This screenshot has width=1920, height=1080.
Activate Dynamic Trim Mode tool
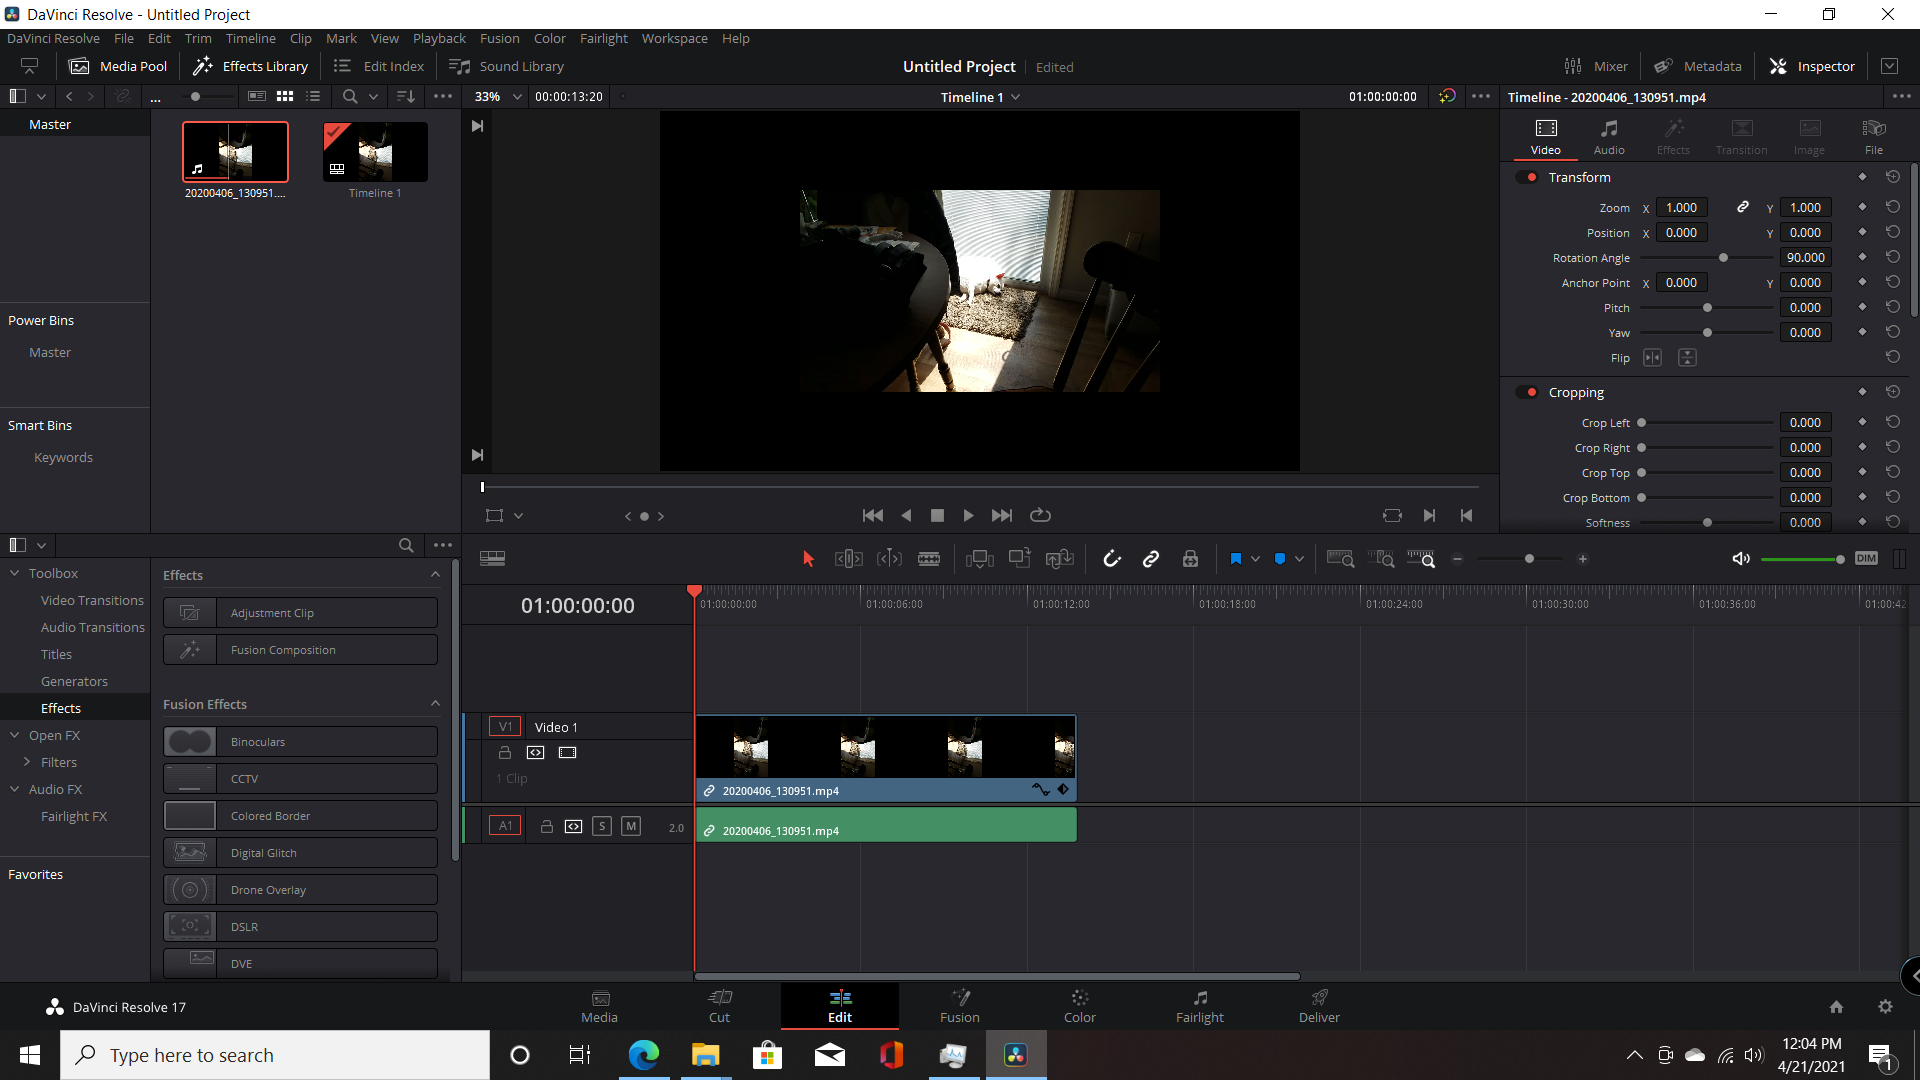click(x=889, y=559)
